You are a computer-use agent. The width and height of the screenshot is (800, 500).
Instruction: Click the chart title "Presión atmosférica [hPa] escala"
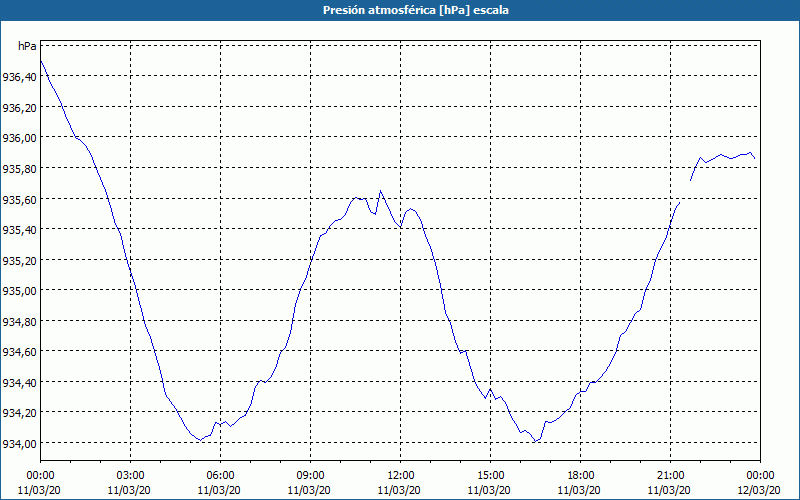click(x=416, y=10)
